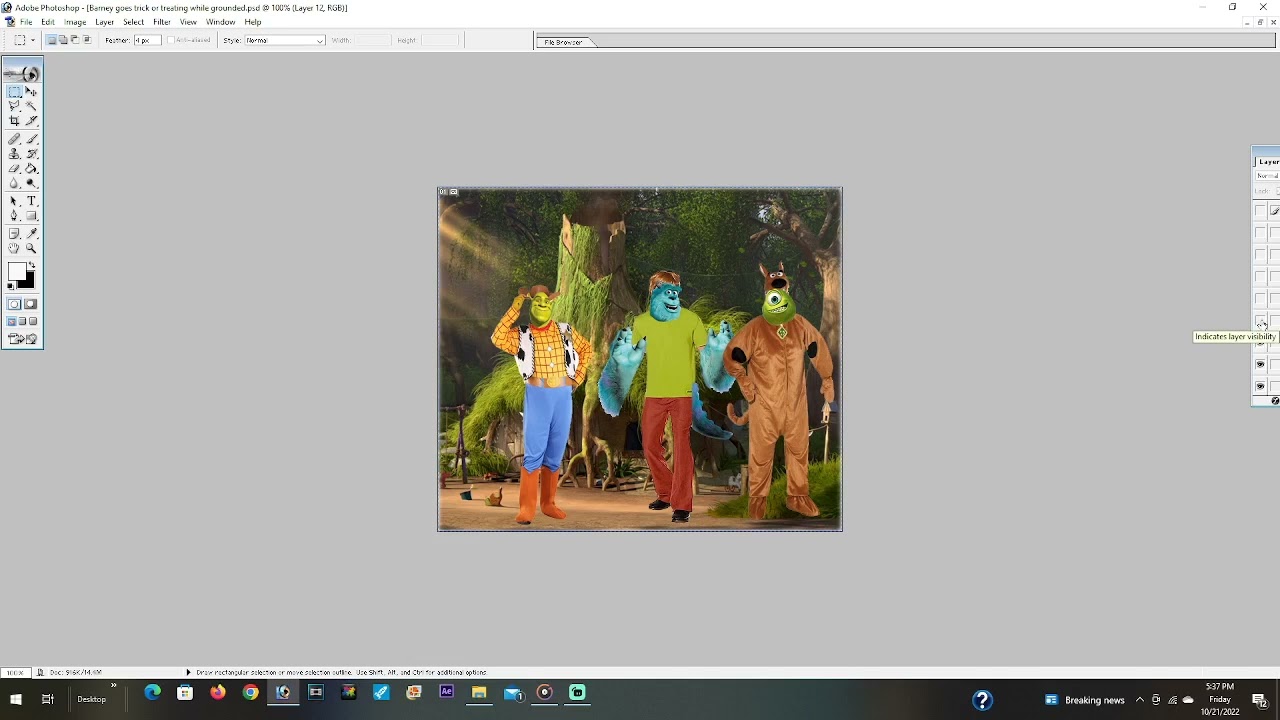Screen dimensions: 1280x720
Task: Open the Help menu
Action: tap(253, 22)
